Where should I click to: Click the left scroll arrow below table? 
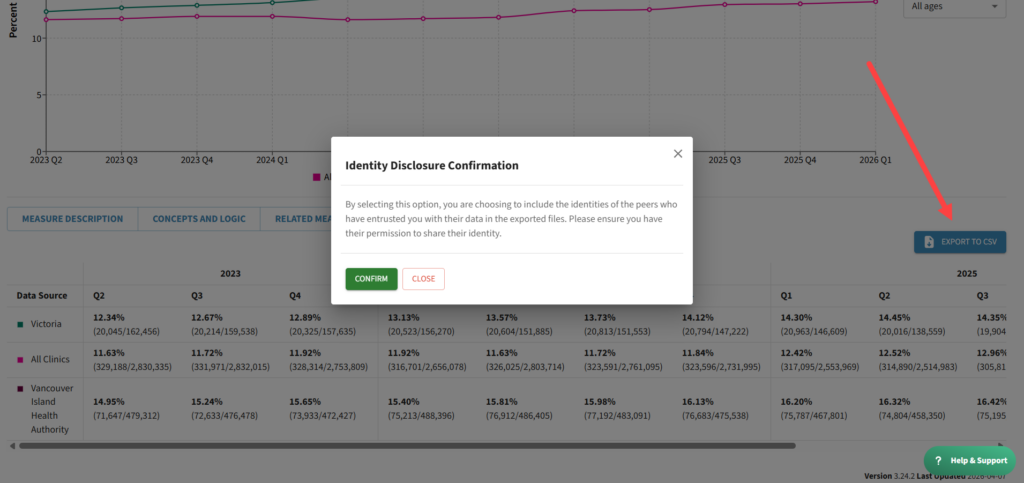(11, 445)
